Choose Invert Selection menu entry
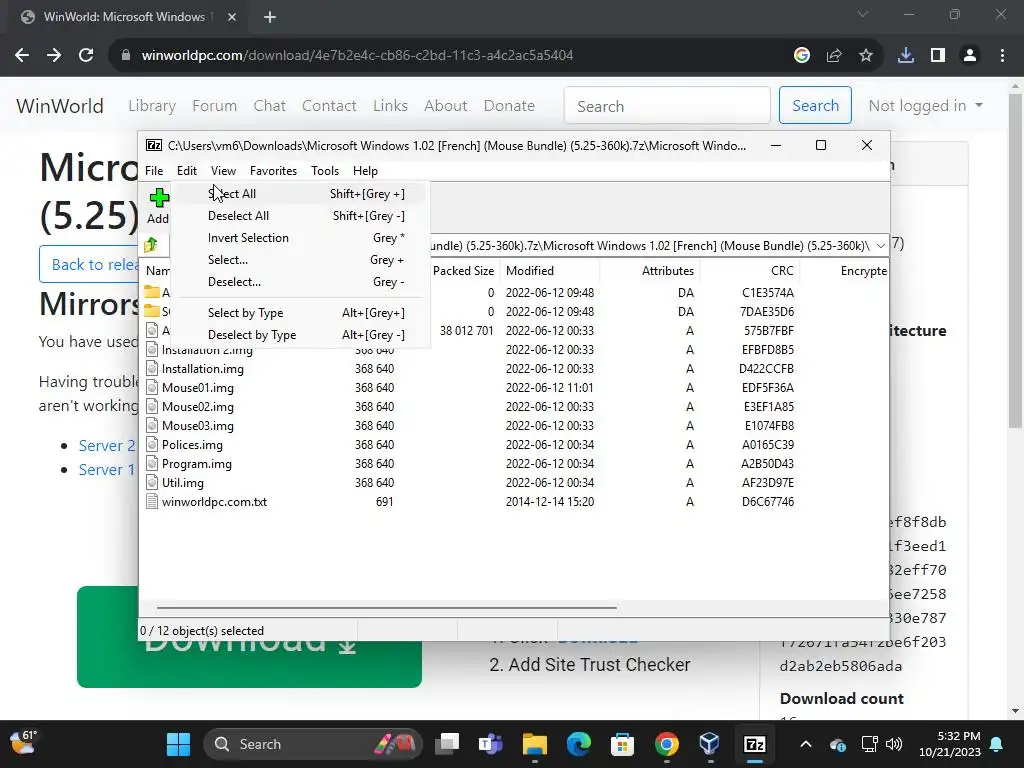Image resolution: width=1024 pixels, height=768 pixels. pyautogui.click(x=302, y=238)
